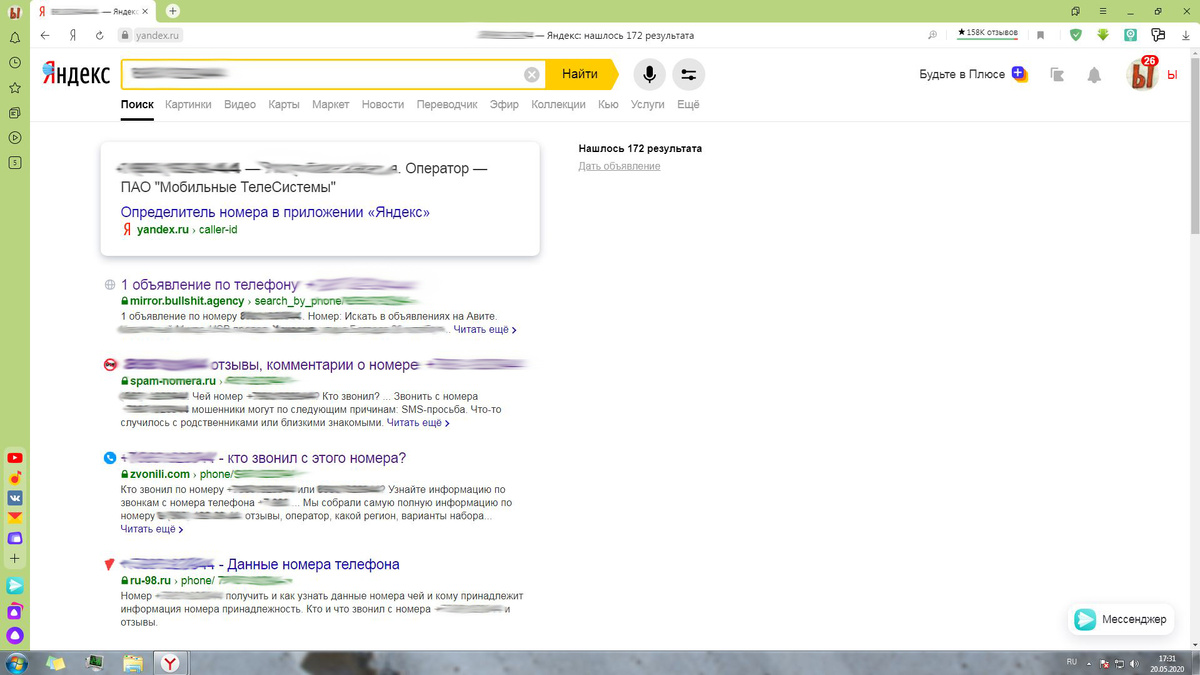Start voice search with microphone
The height and width of the screenshot is (675, 1200).
point(650,74)
